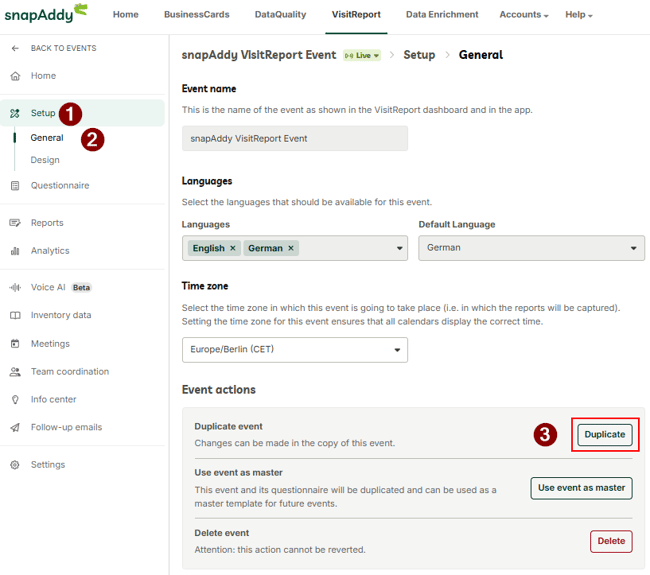This screenshot has height=575, width=650.
Task: Open Meetings in the sidebar
Action: point(50,344)
